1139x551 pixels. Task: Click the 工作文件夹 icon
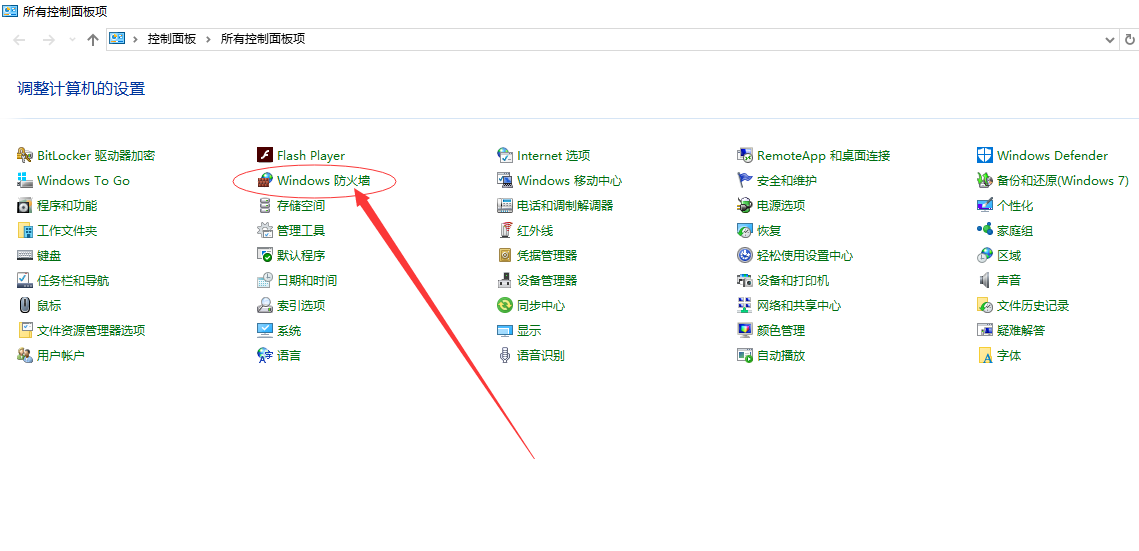point(25,231)
